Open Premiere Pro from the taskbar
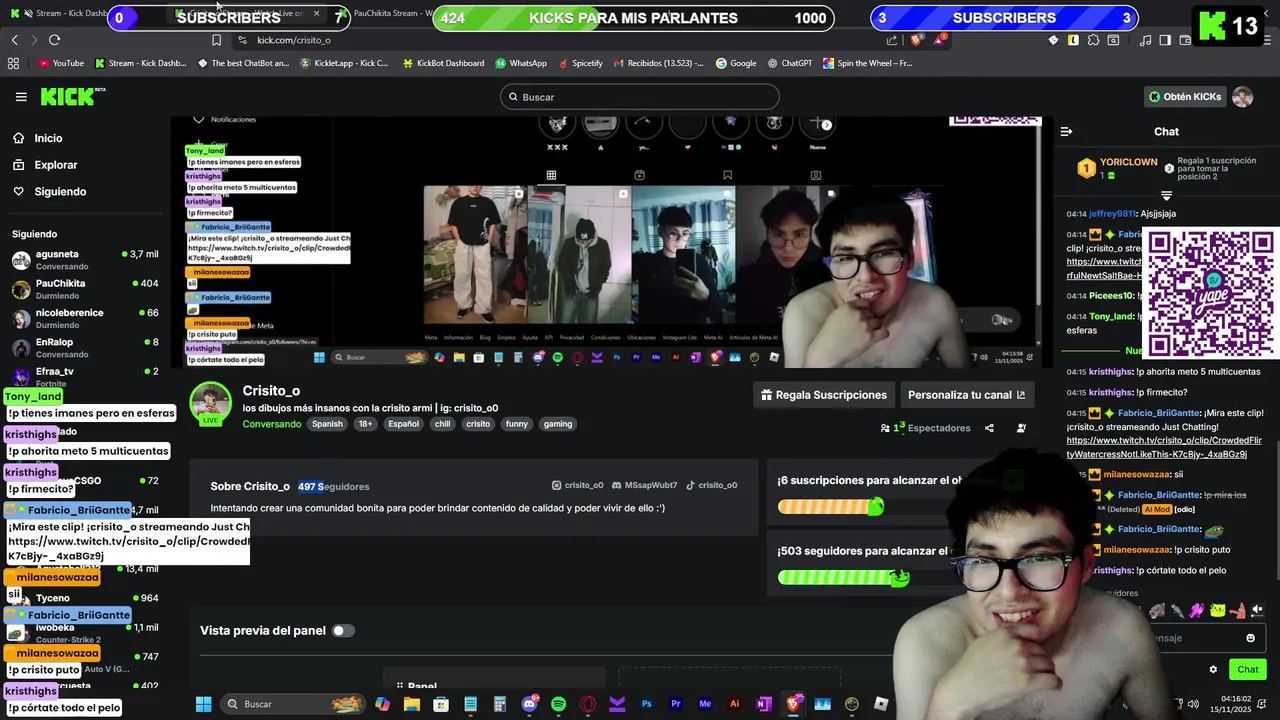Viewport: 1280px width, 720px height. (676, 704)
